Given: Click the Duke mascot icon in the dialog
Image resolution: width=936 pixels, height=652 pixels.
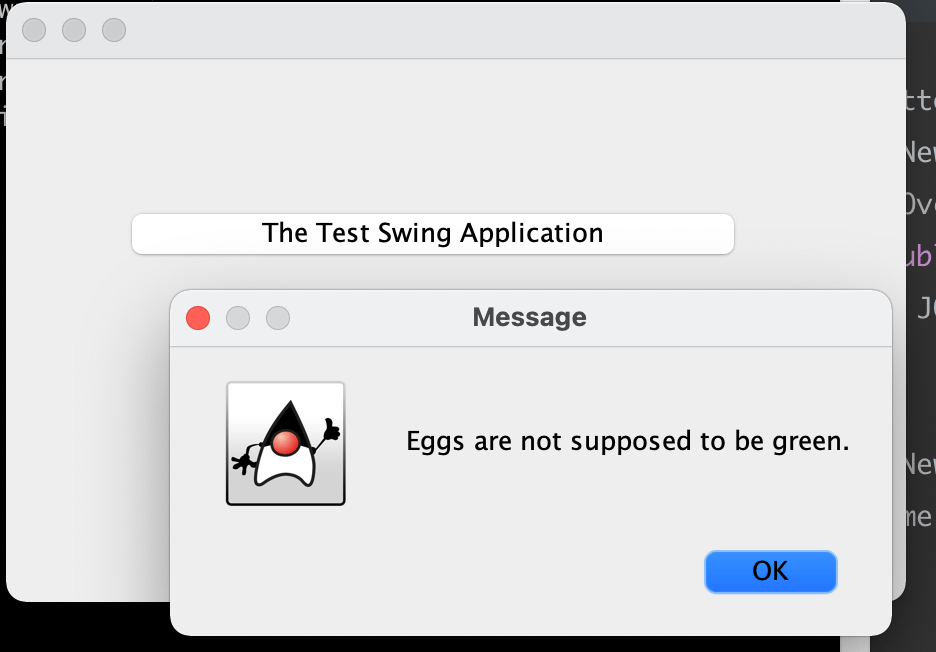Looking at the screenshot, I should [286, 444].
